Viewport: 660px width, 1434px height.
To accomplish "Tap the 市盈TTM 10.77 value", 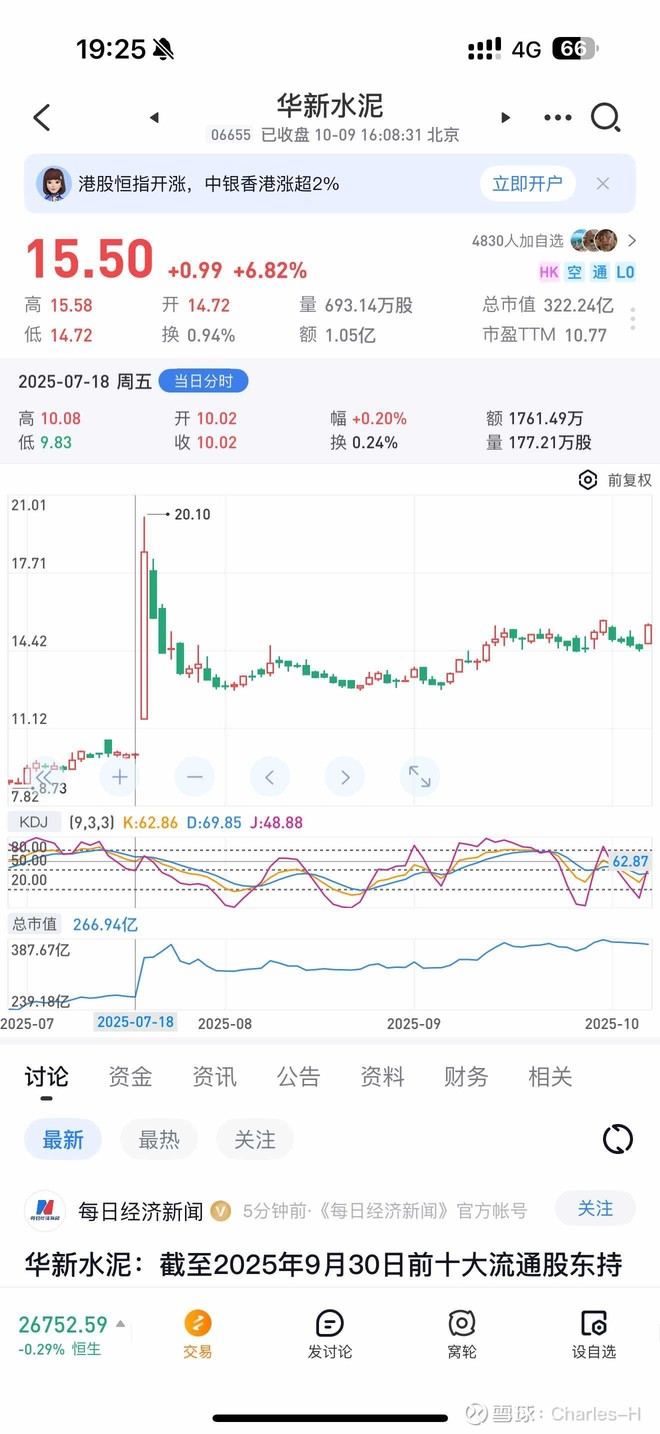I will coord(585,335).
